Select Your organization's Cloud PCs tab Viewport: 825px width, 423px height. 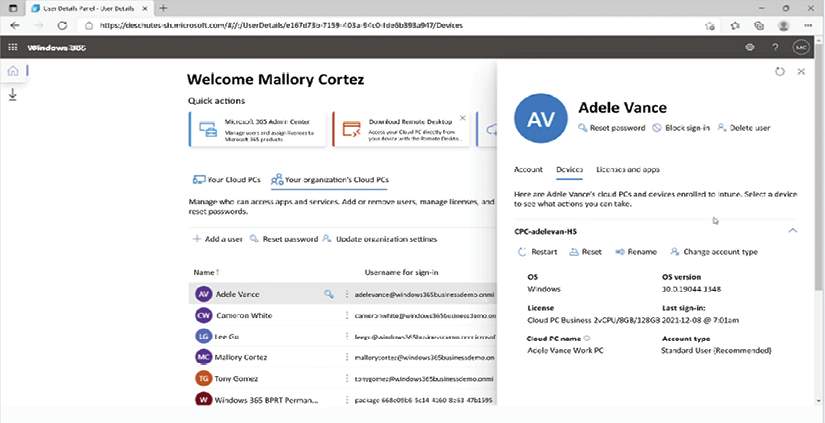pos(330,179)
